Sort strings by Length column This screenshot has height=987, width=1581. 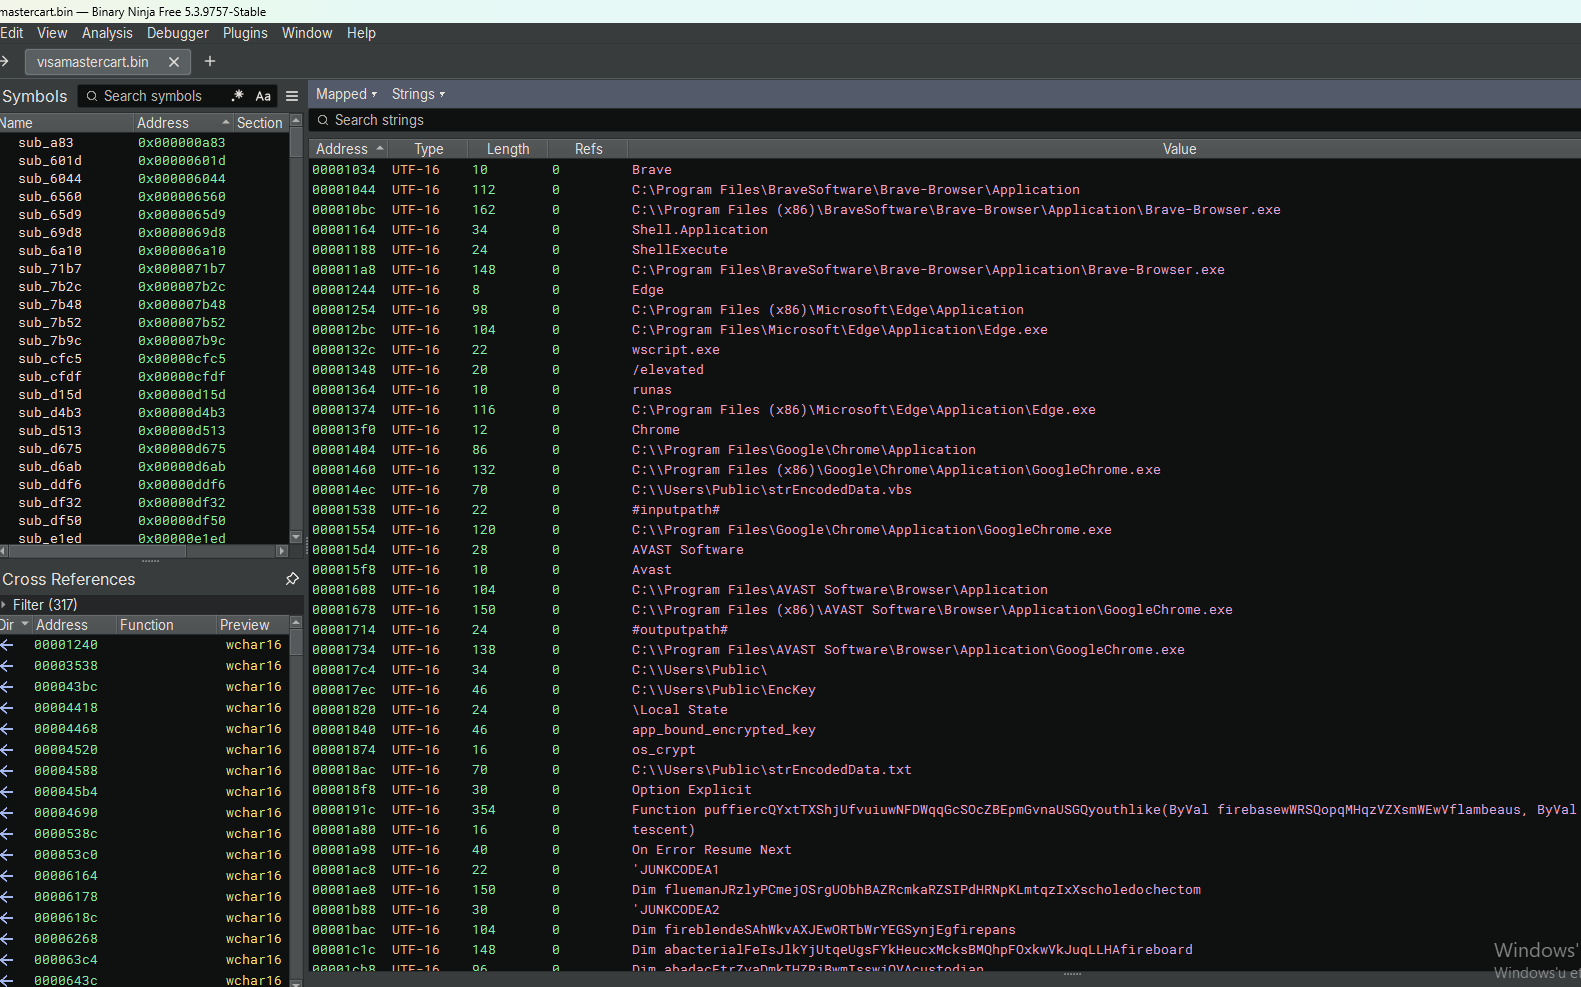pyautogui.click(x=508, y=149)
